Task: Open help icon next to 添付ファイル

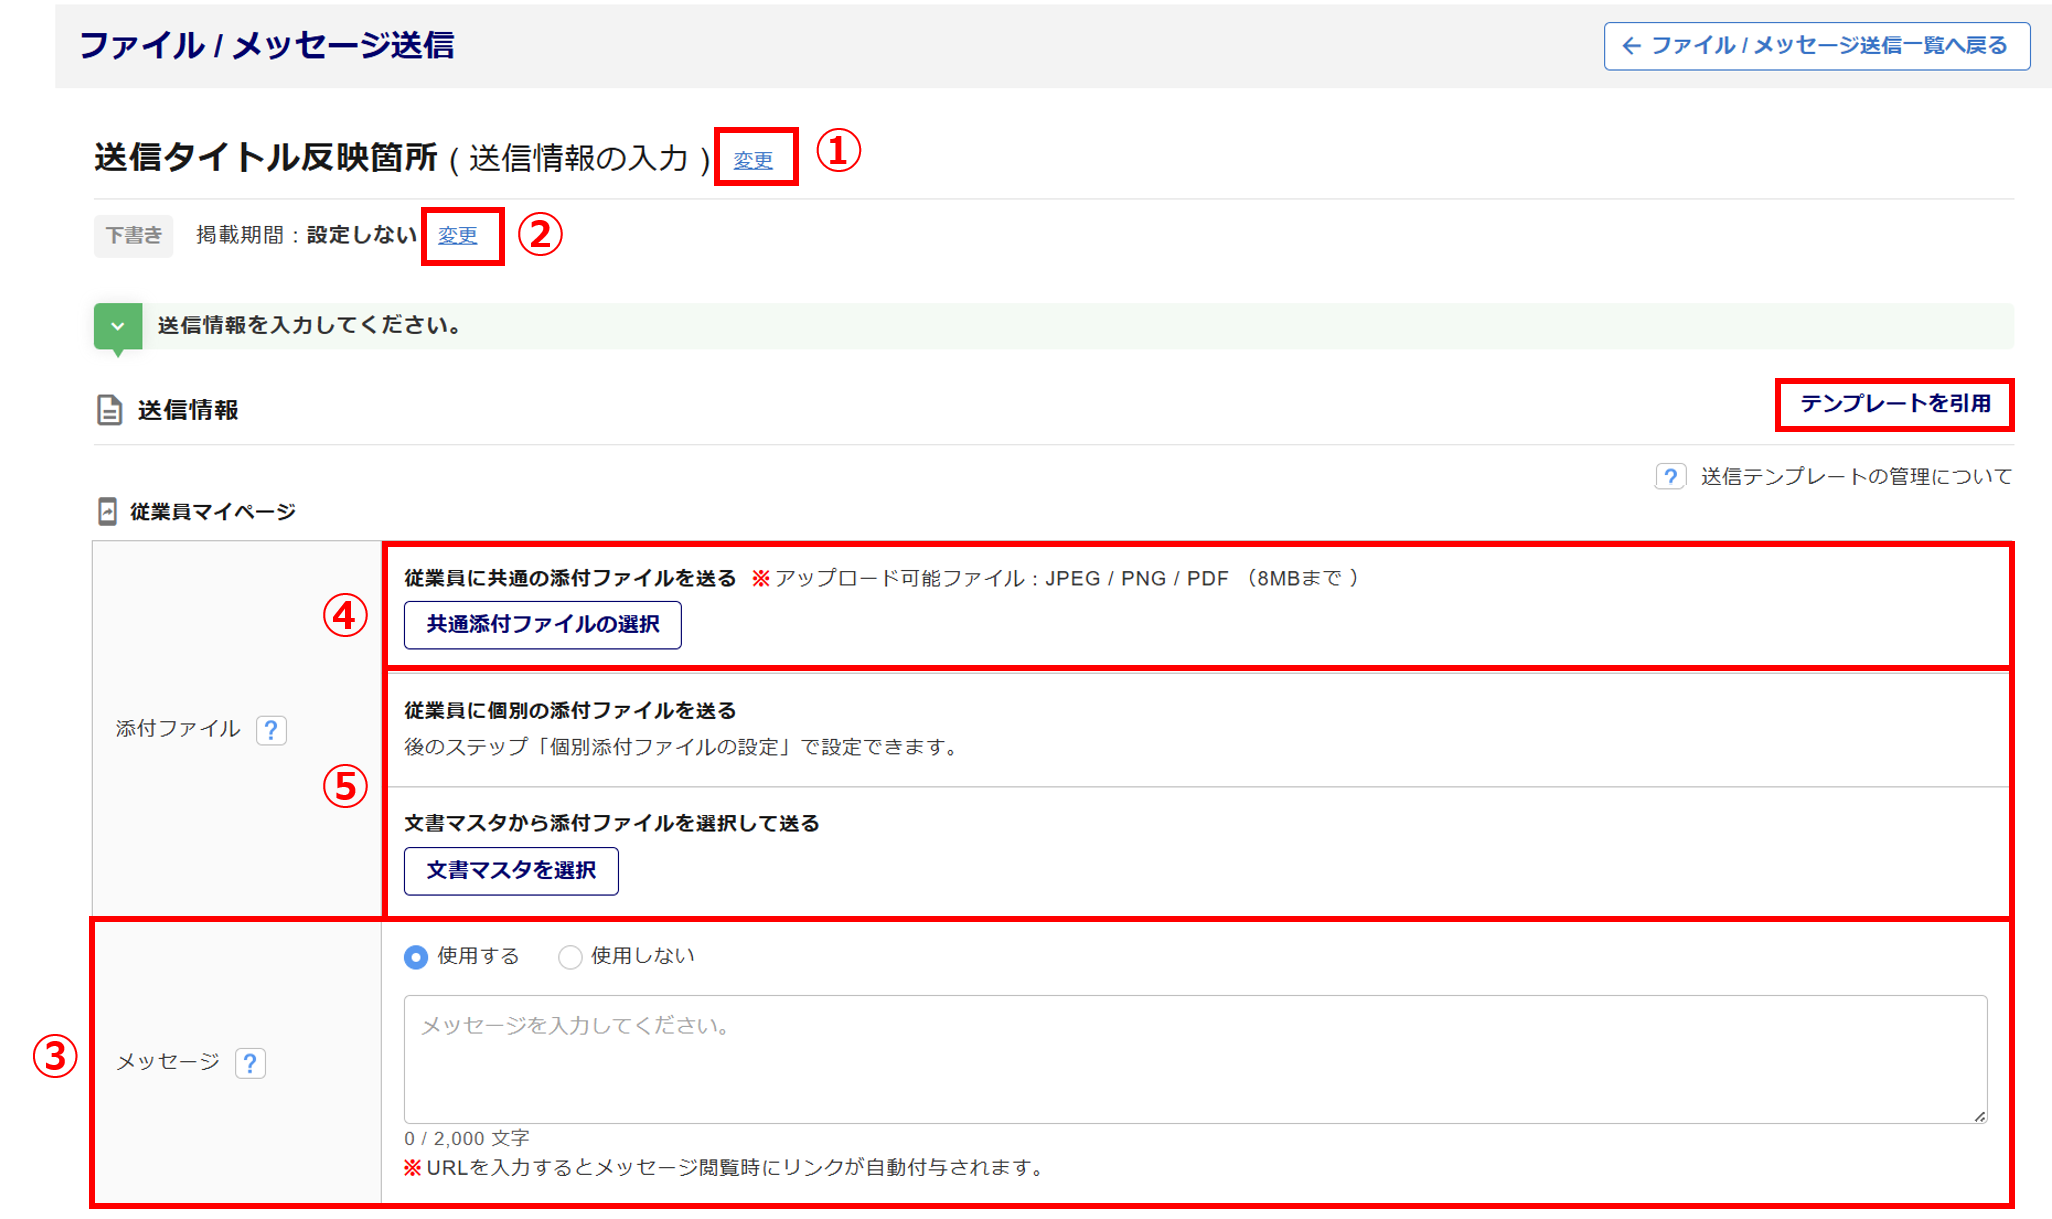Action: tap(271, 730)
